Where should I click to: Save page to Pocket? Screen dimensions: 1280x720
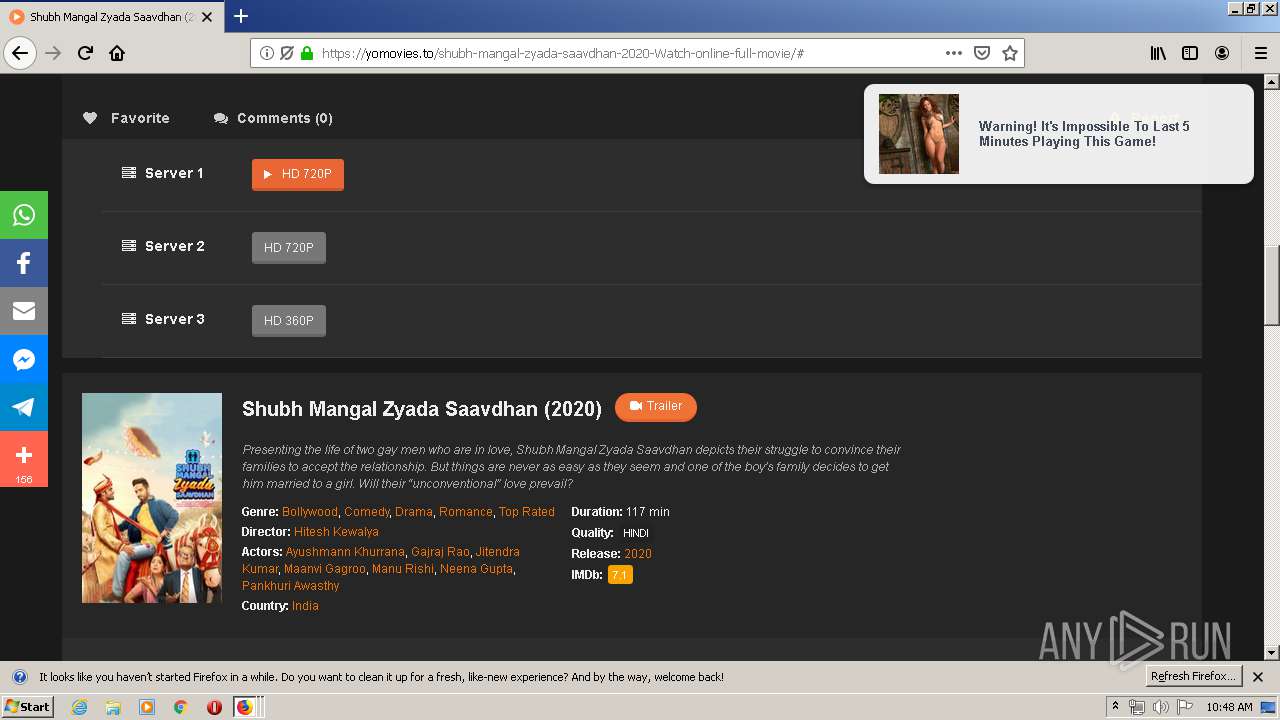(x=982, y=53)
